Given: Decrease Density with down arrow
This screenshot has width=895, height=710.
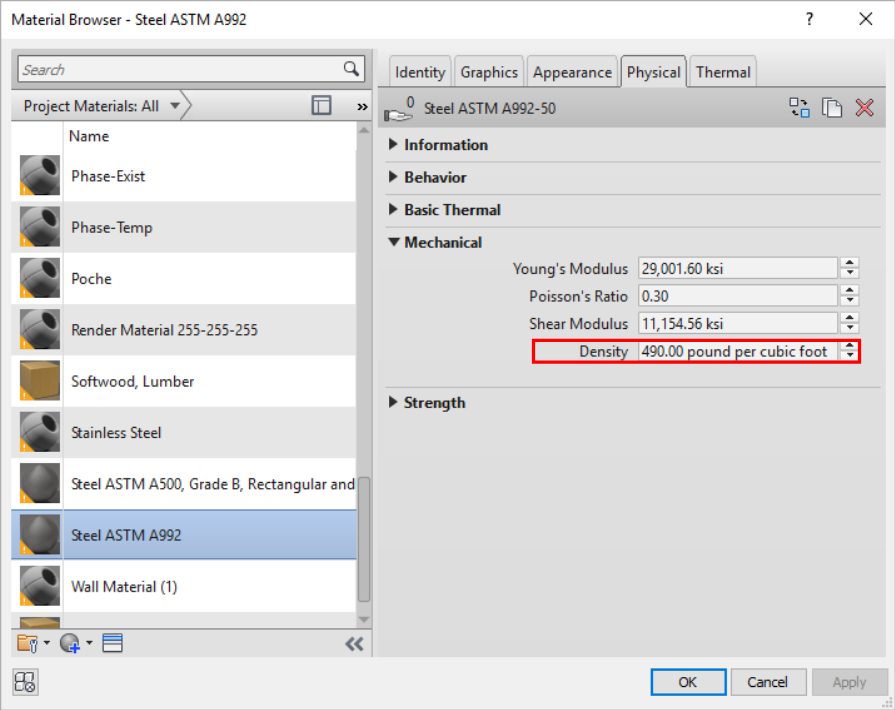Looking at the screenshot, I should click(x=850, y=356).
